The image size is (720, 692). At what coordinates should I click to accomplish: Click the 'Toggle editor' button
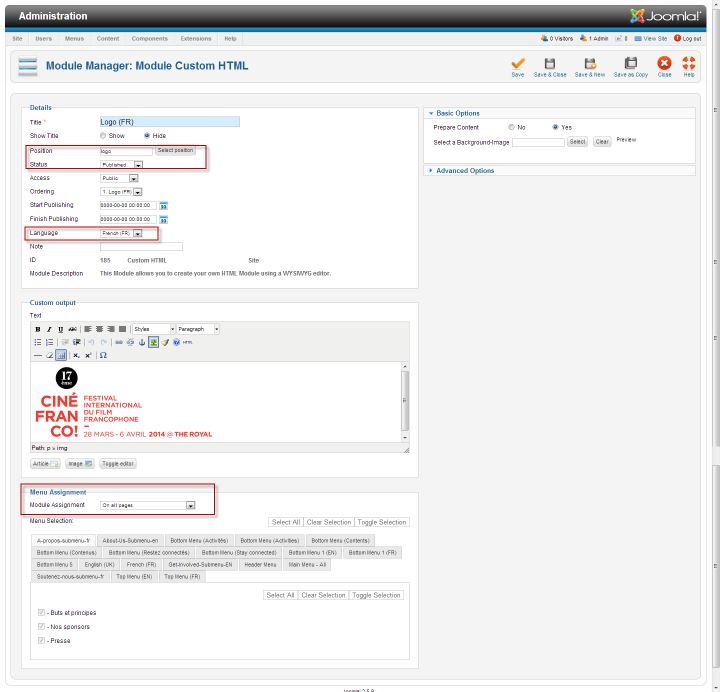(x=118, y=464)
